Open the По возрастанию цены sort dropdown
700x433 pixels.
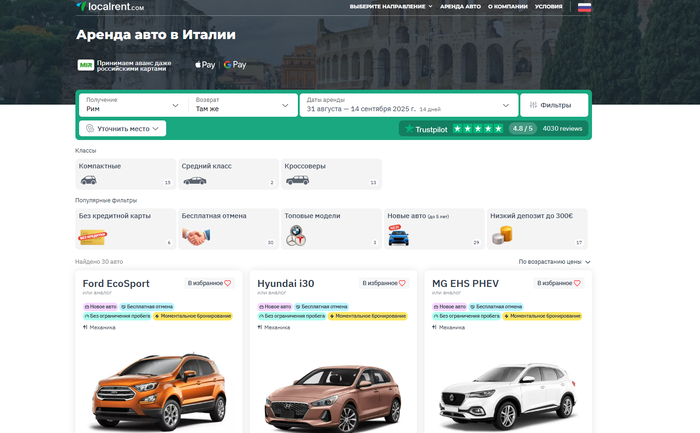pos(554,262)
